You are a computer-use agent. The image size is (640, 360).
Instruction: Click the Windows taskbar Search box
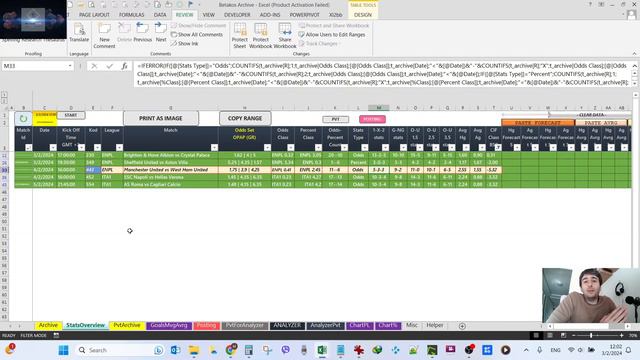point(120,350)
